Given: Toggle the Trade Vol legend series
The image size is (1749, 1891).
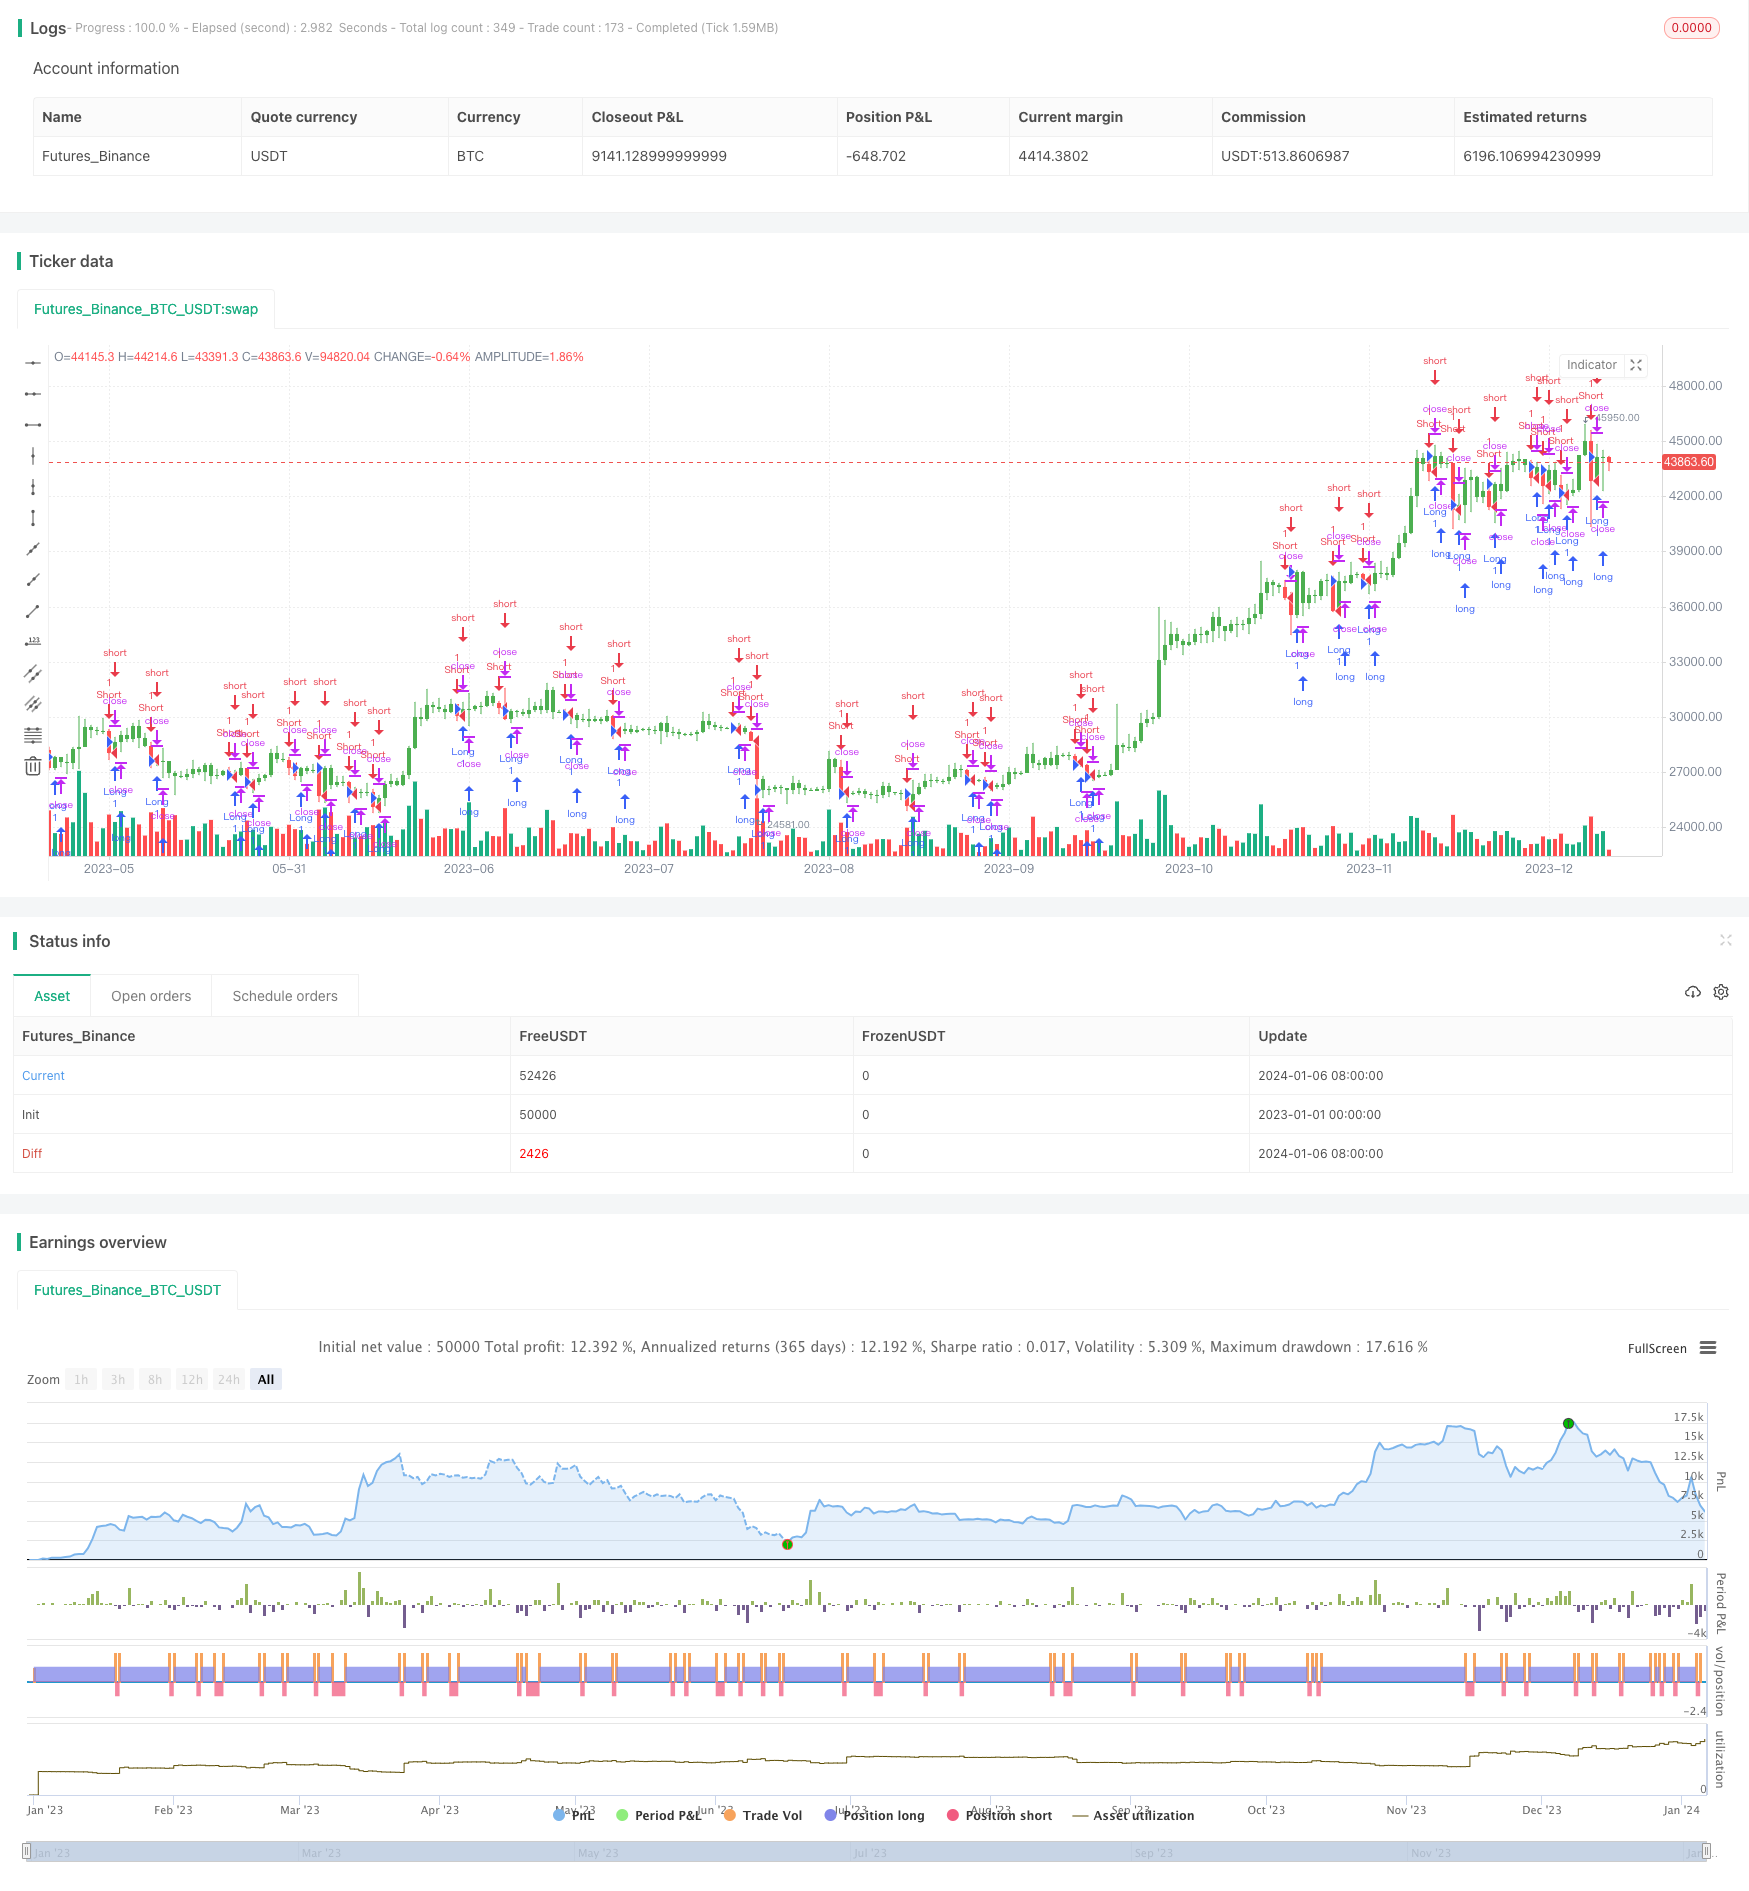Looking at the screenshot, I should (x=762, y=1815).
